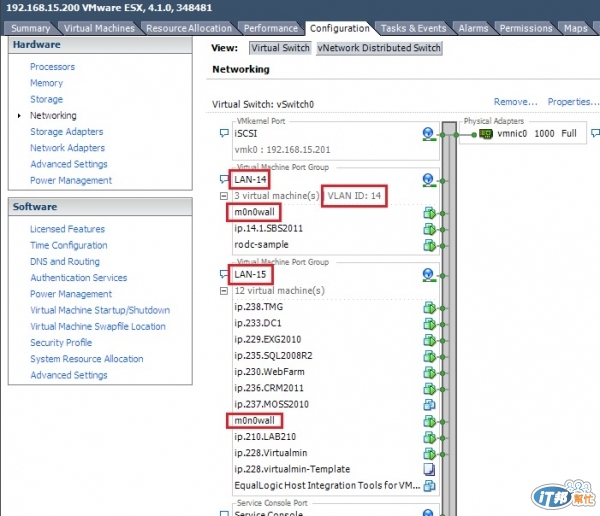Click VM icon beside ip.14.1.SBS2011

pos(429,229)
